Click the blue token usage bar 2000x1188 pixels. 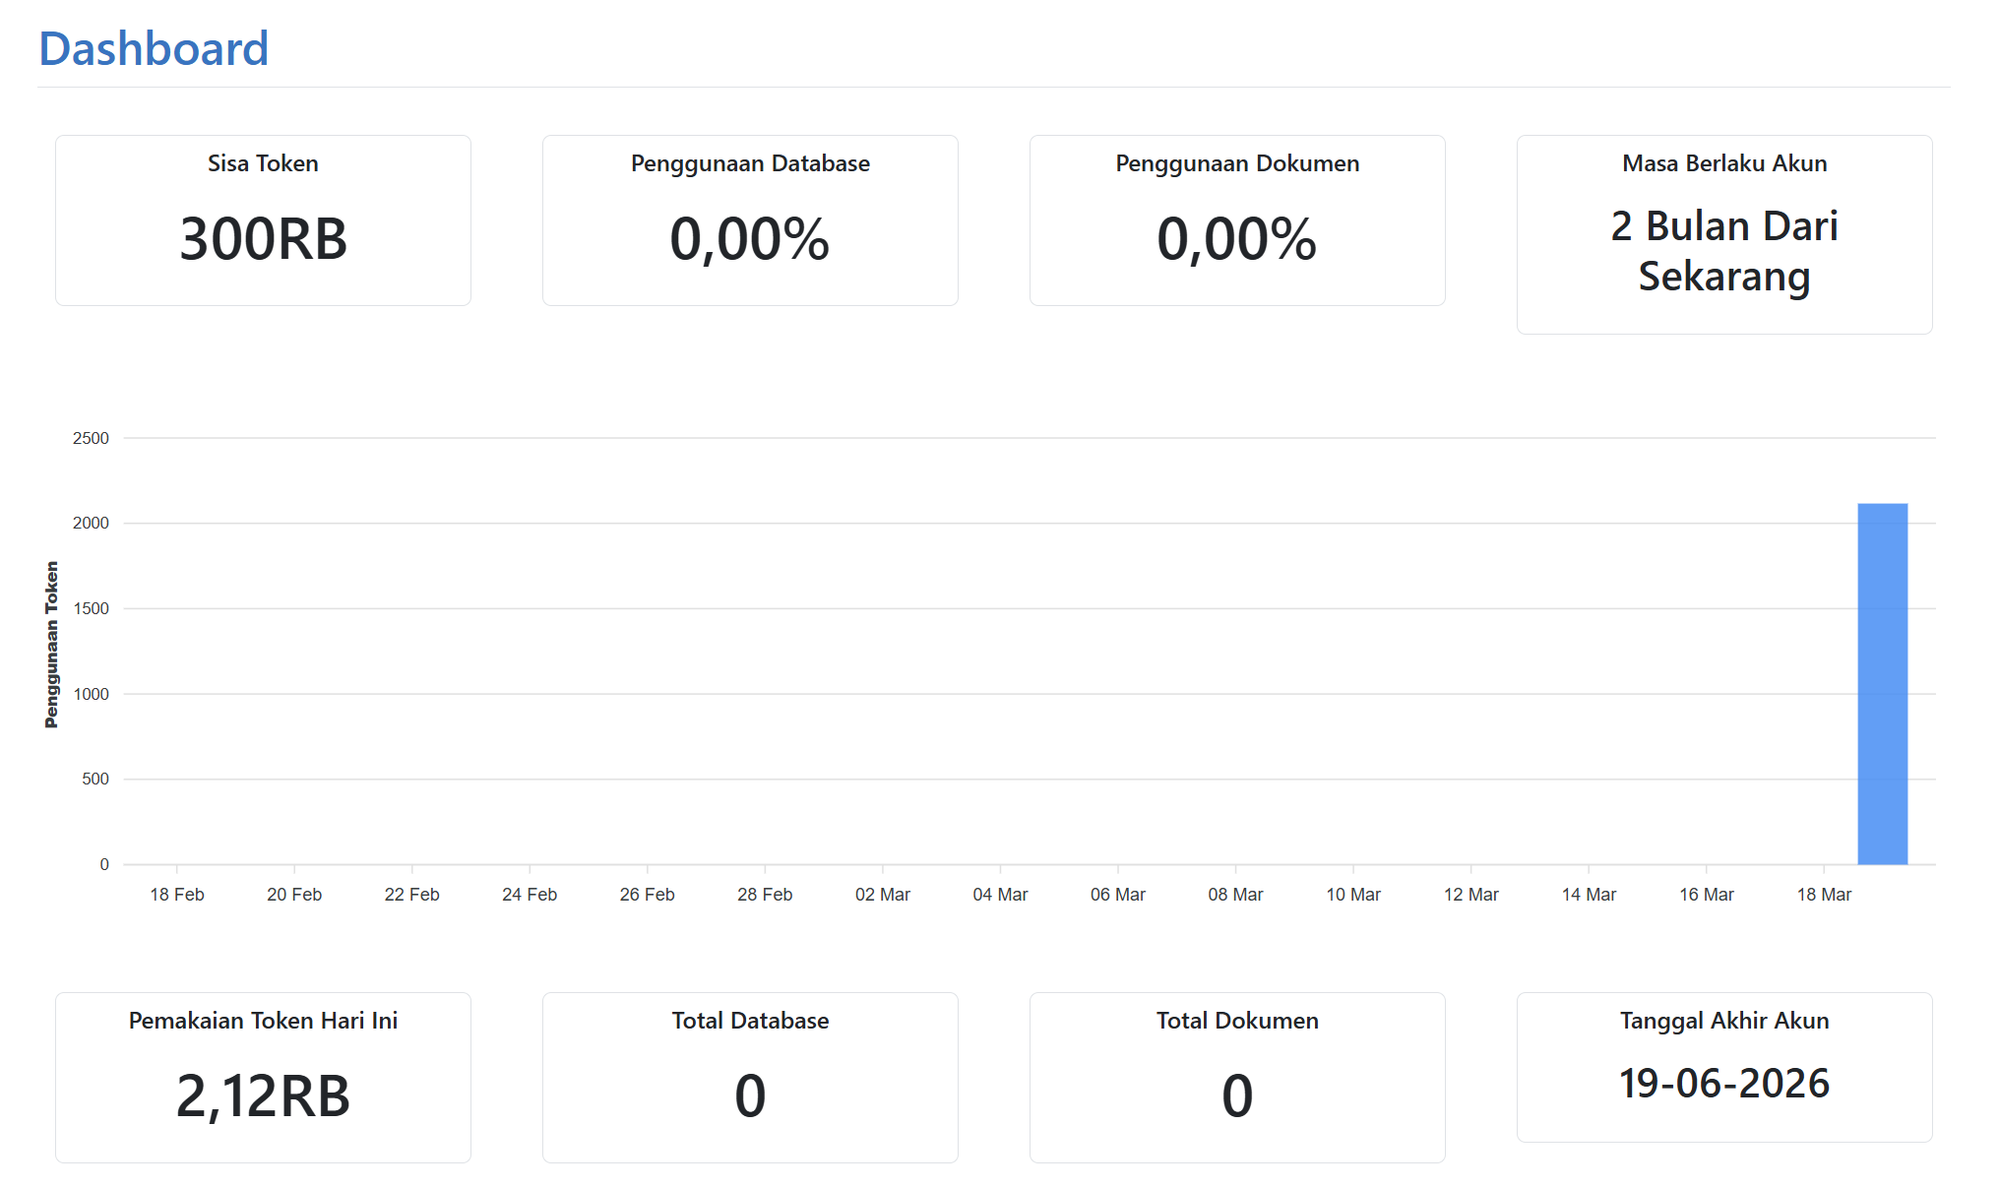coord(1881,683)
